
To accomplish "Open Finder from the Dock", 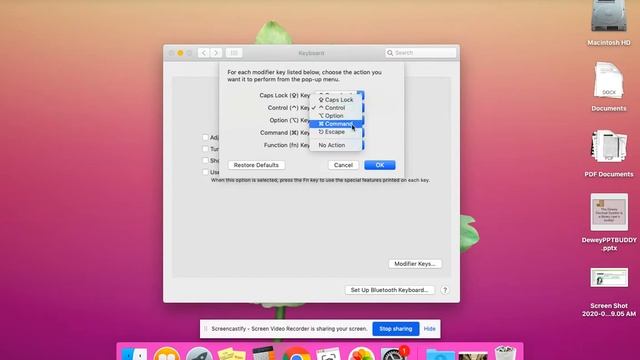I will (x=134, y=353).
